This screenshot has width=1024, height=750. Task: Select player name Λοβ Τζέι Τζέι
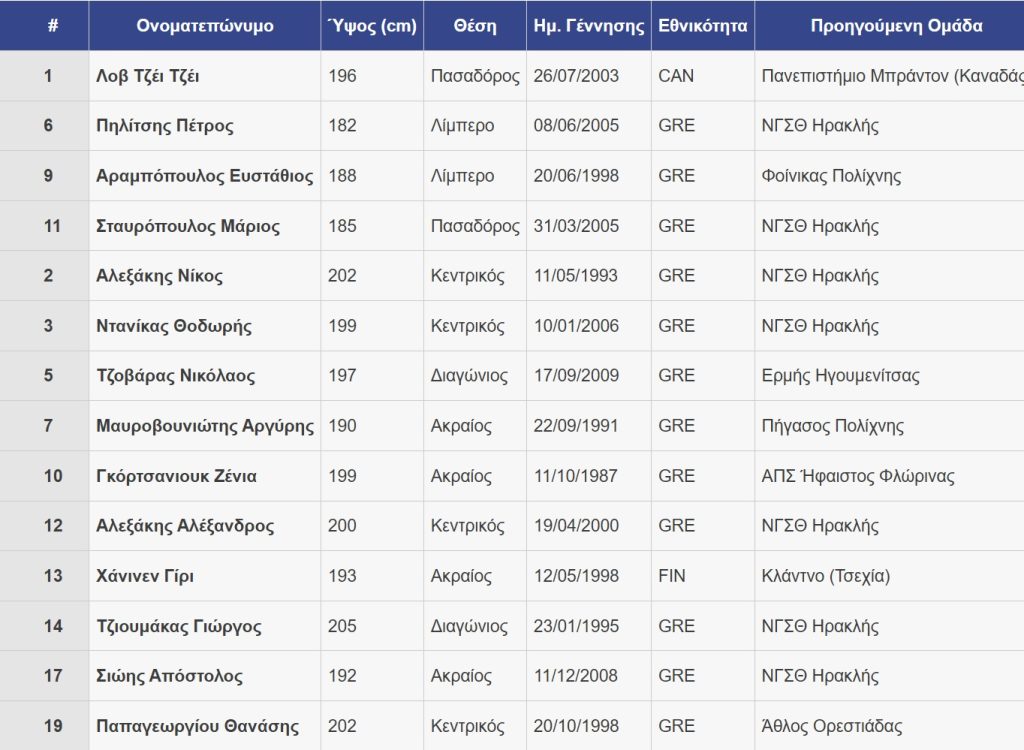click(x=147, y=76)
